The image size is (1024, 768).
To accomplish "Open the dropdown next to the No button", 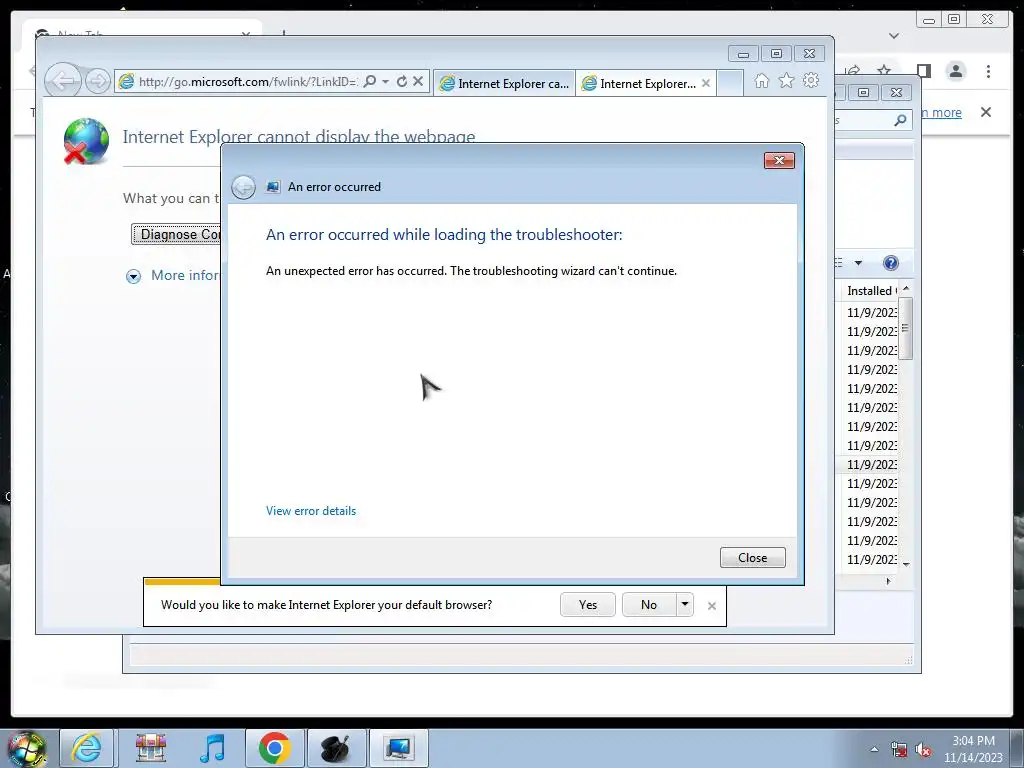I will (x=684, y=605).
